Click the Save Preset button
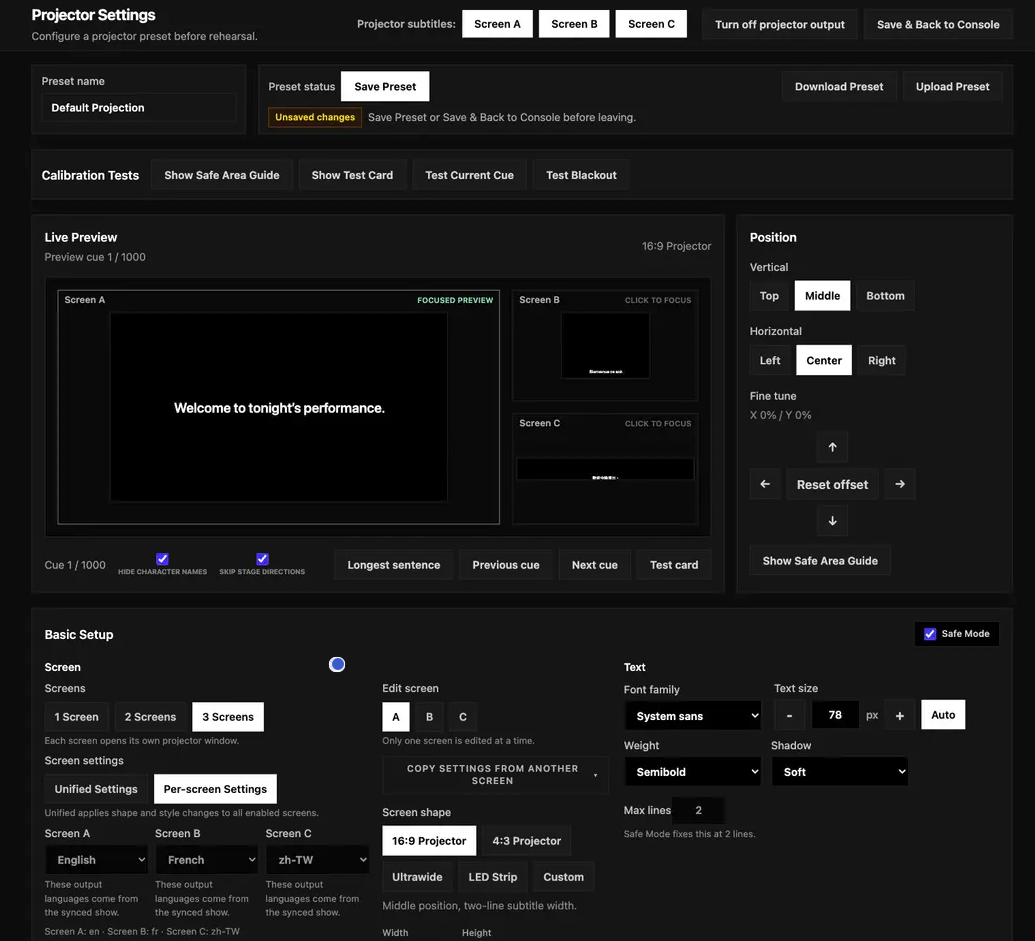 click(385, 86)
